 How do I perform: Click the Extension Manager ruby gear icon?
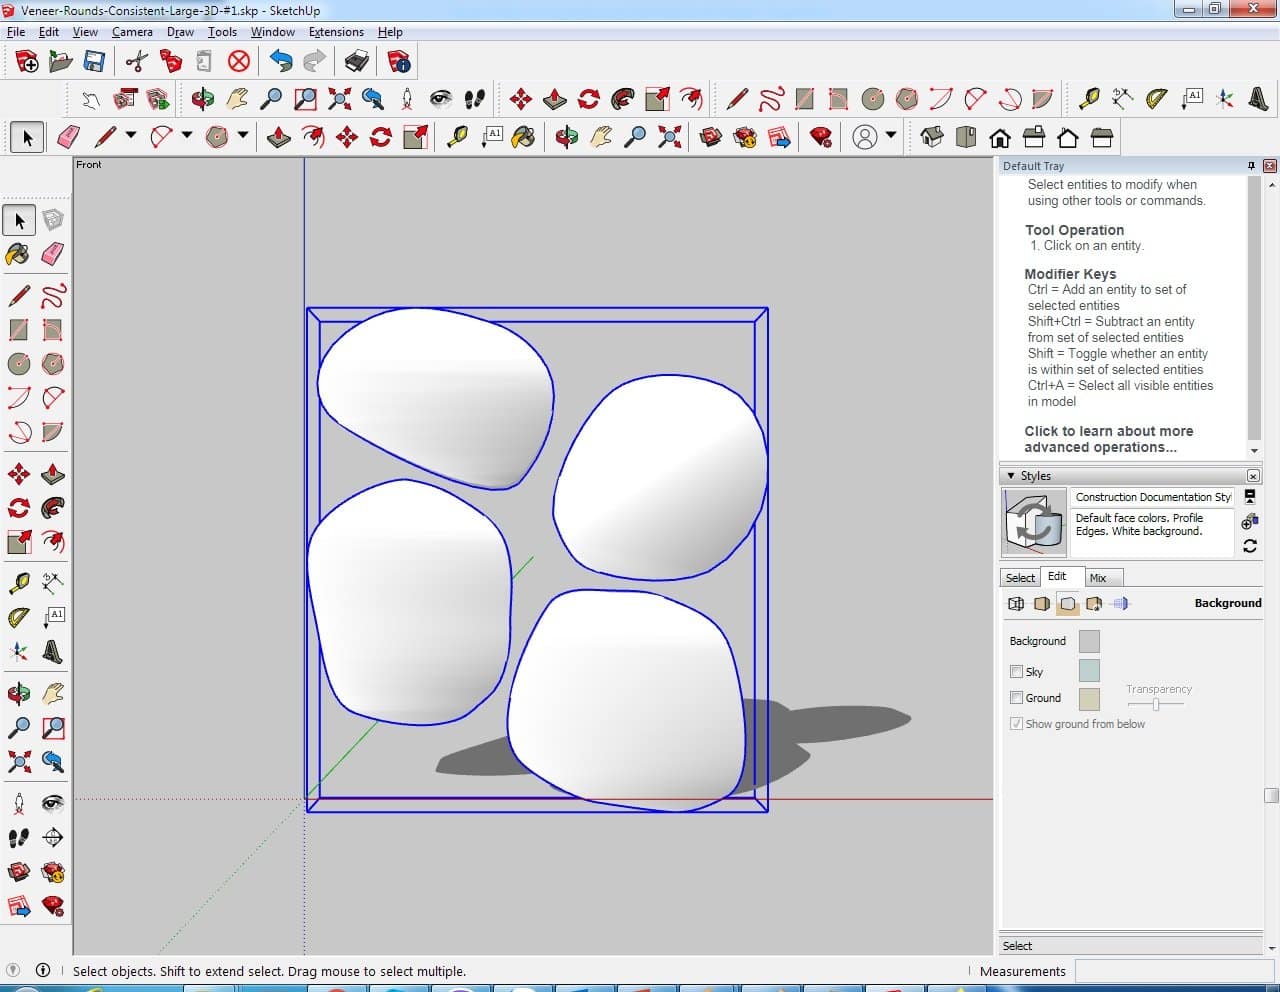pos(821,137)
